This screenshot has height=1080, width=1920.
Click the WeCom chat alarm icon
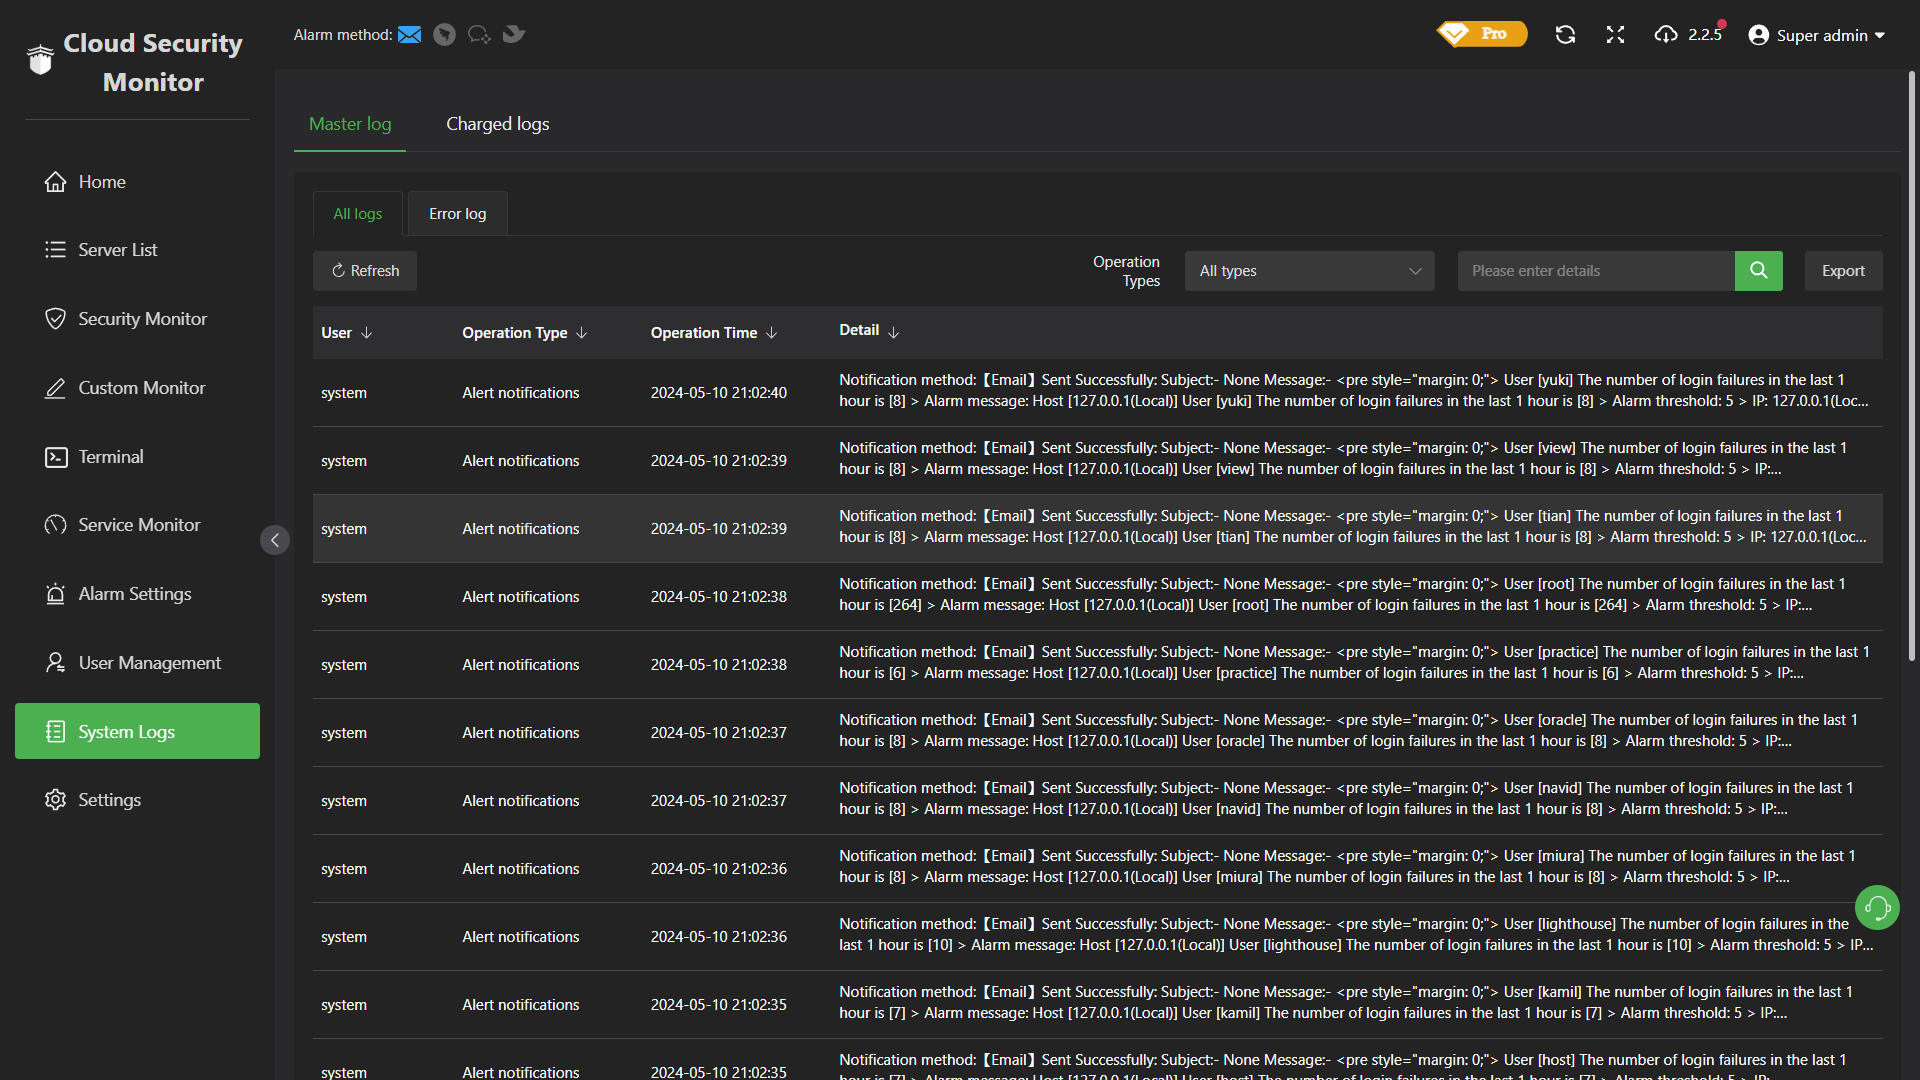click(x=479, y=35)
